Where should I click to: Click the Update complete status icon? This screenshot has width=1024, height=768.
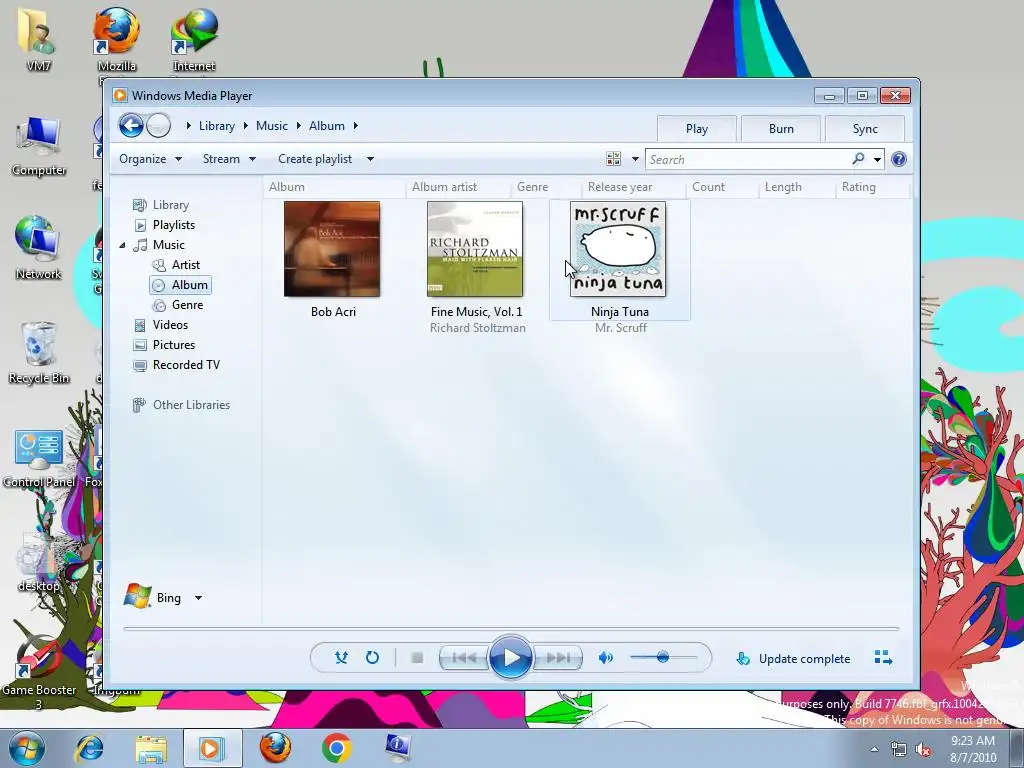(x=743, y=658)
